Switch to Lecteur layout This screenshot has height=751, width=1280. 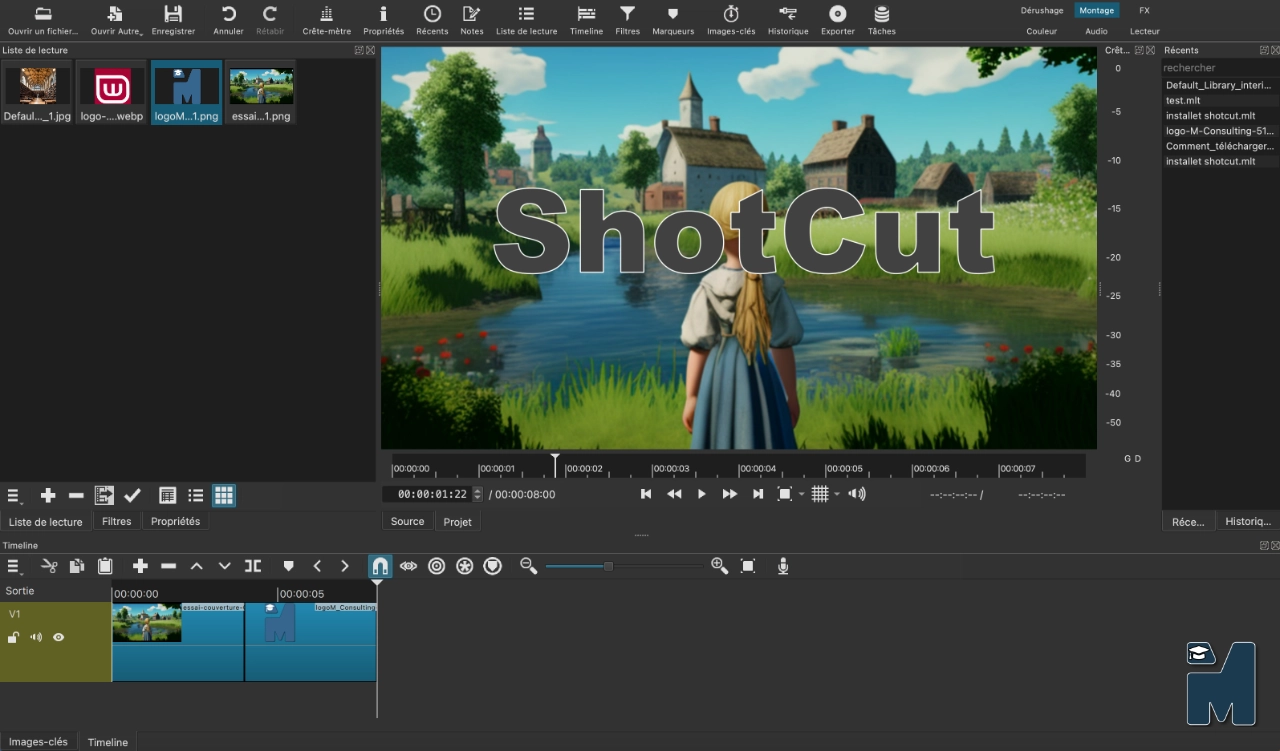point(1145,31)
